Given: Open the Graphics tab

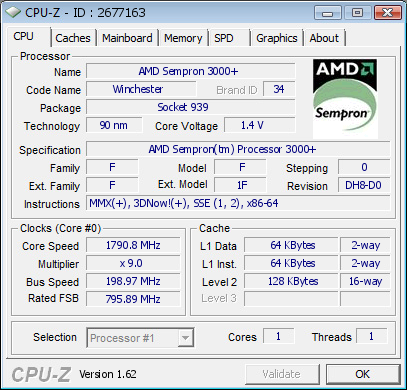Looking at the screenshot, I should pos(277,38).
